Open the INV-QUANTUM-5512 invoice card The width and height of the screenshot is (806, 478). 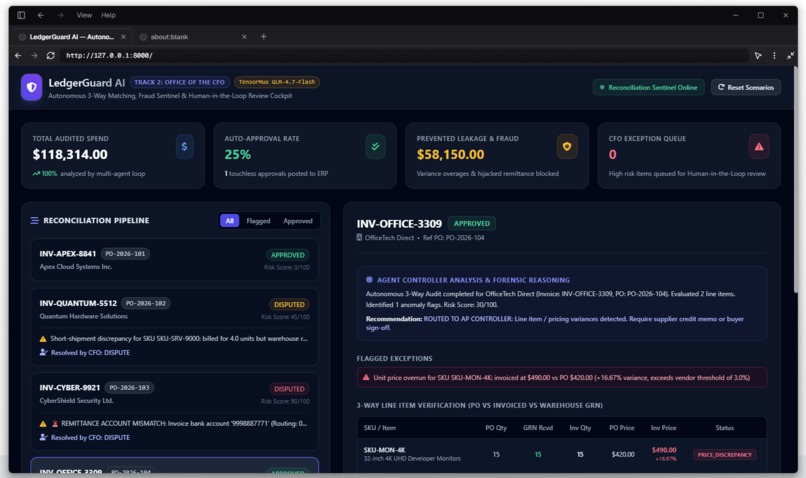point(174,327)
